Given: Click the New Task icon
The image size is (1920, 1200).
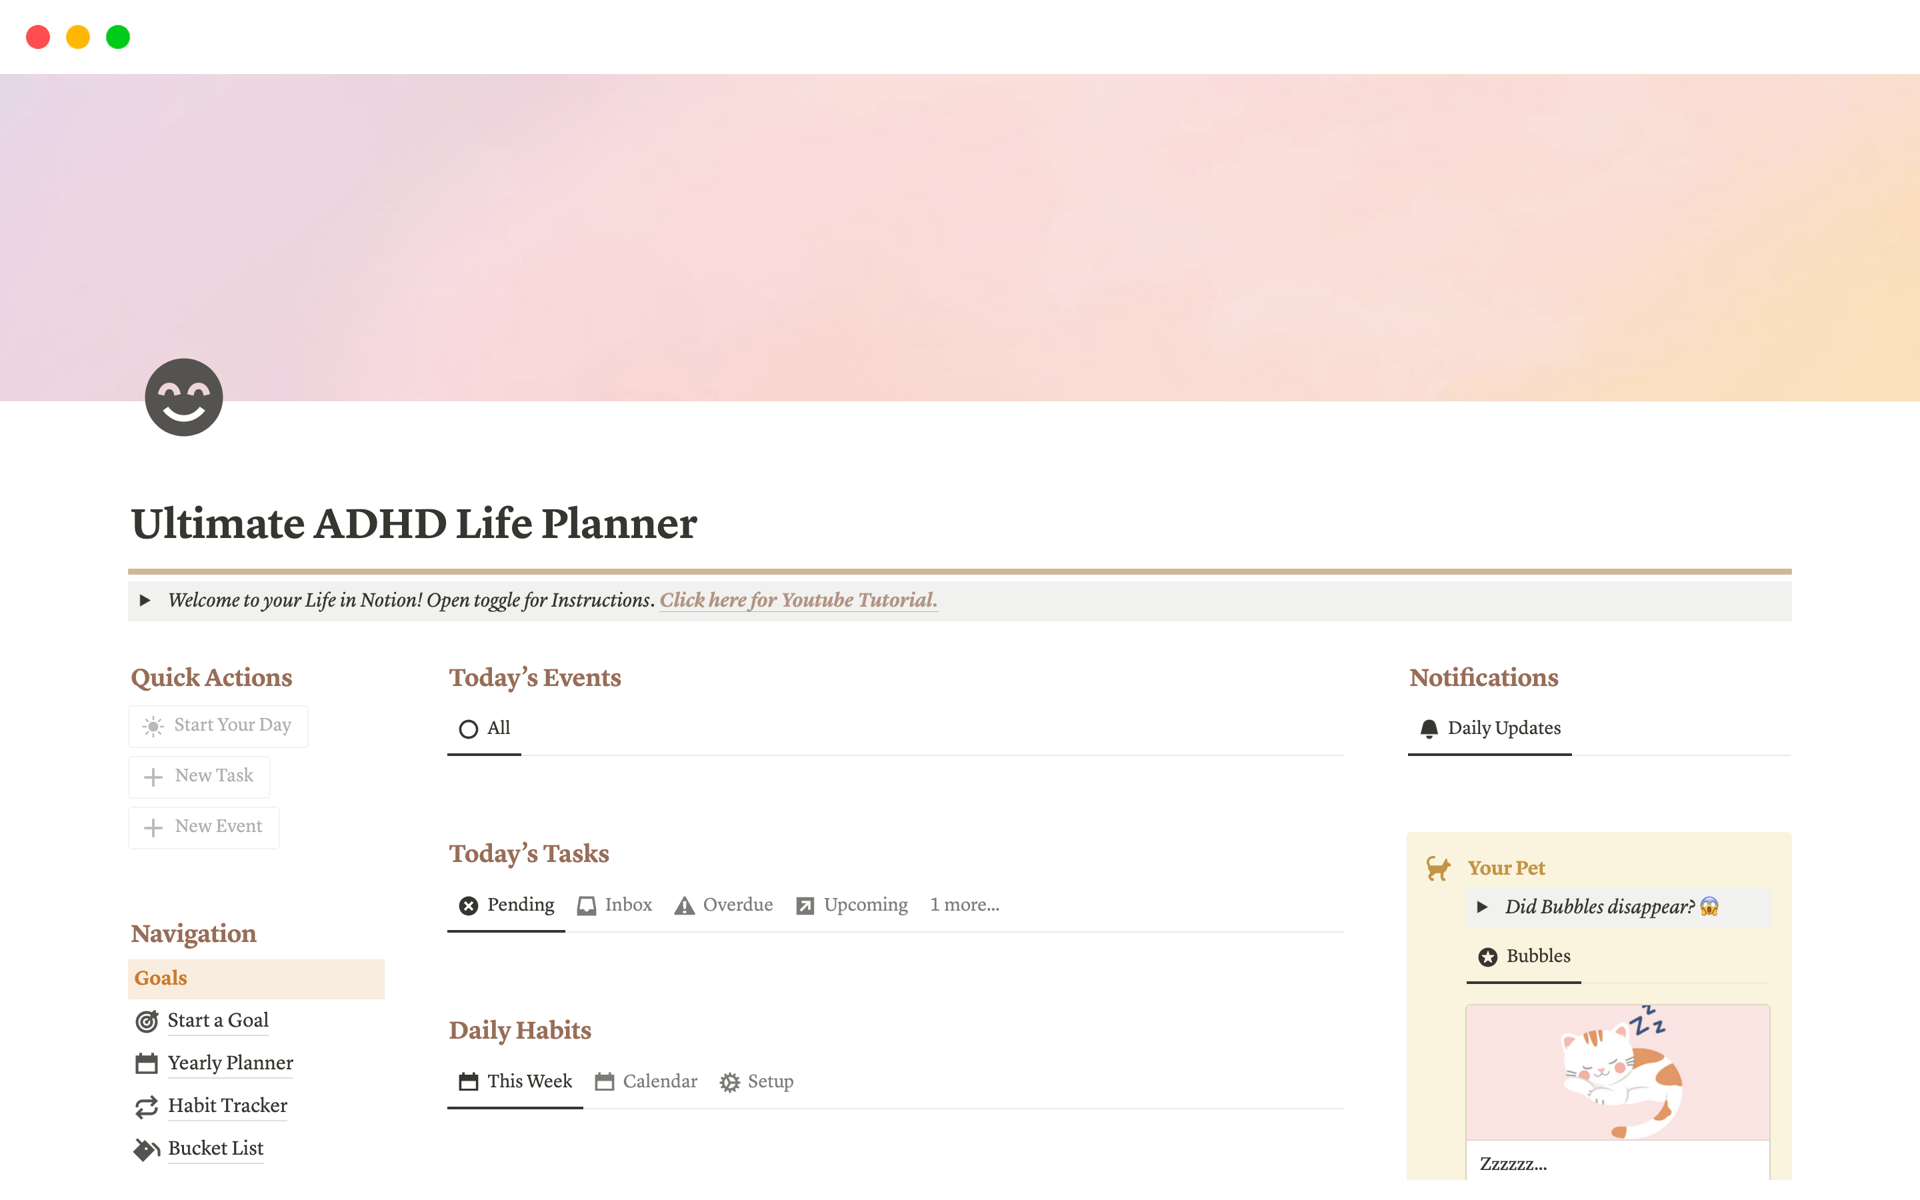Looking at the screenshot, I should 153,774.
